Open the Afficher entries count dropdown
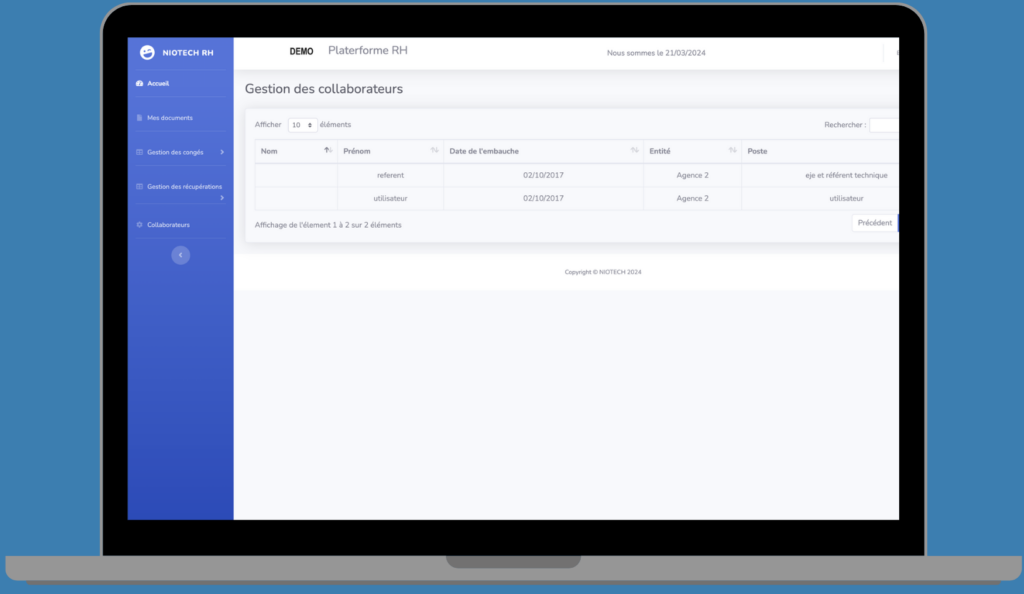The image size is (1024, 594). 302,125
